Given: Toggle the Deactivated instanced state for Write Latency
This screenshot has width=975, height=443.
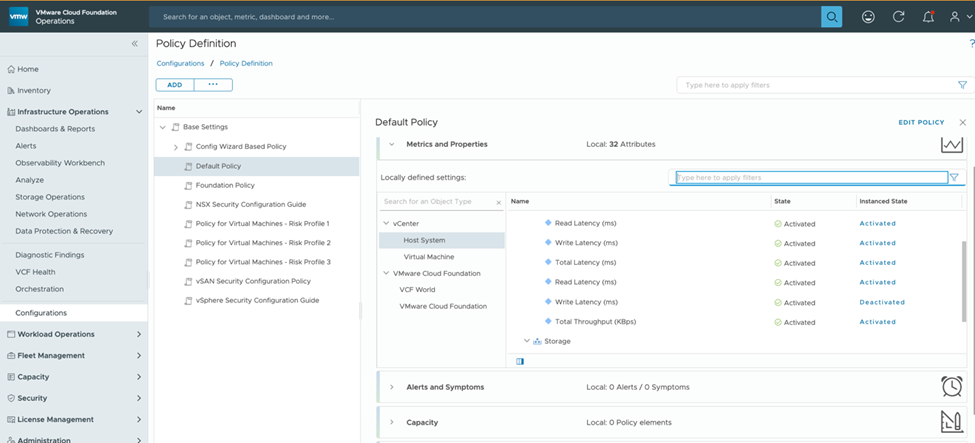Looking at the screenshot, I should point(881,302).
